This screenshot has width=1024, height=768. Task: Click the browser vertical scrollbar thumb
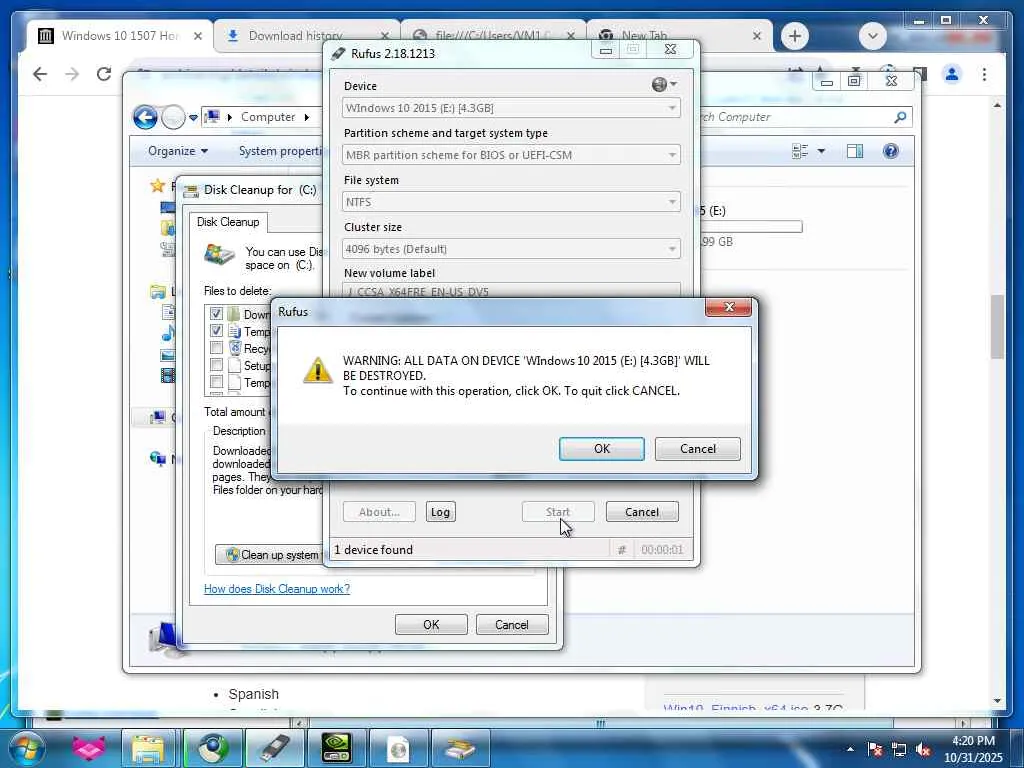[997, 327]
